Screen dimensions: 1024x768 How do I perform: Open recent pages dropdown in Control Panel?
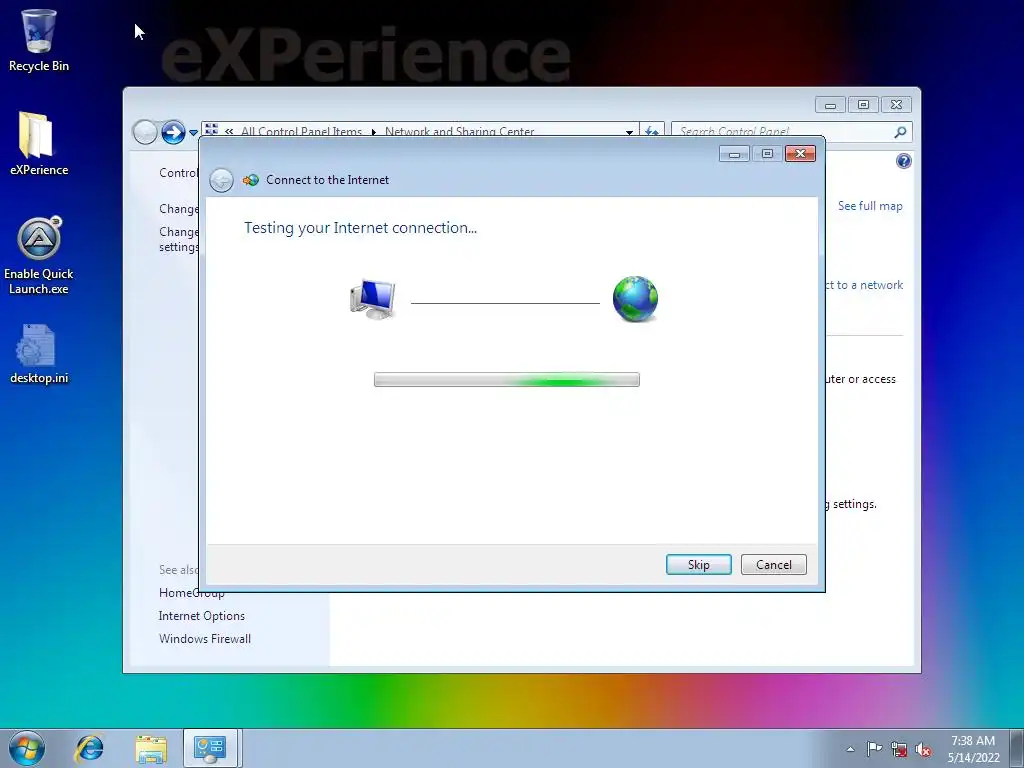coord(193,133)
